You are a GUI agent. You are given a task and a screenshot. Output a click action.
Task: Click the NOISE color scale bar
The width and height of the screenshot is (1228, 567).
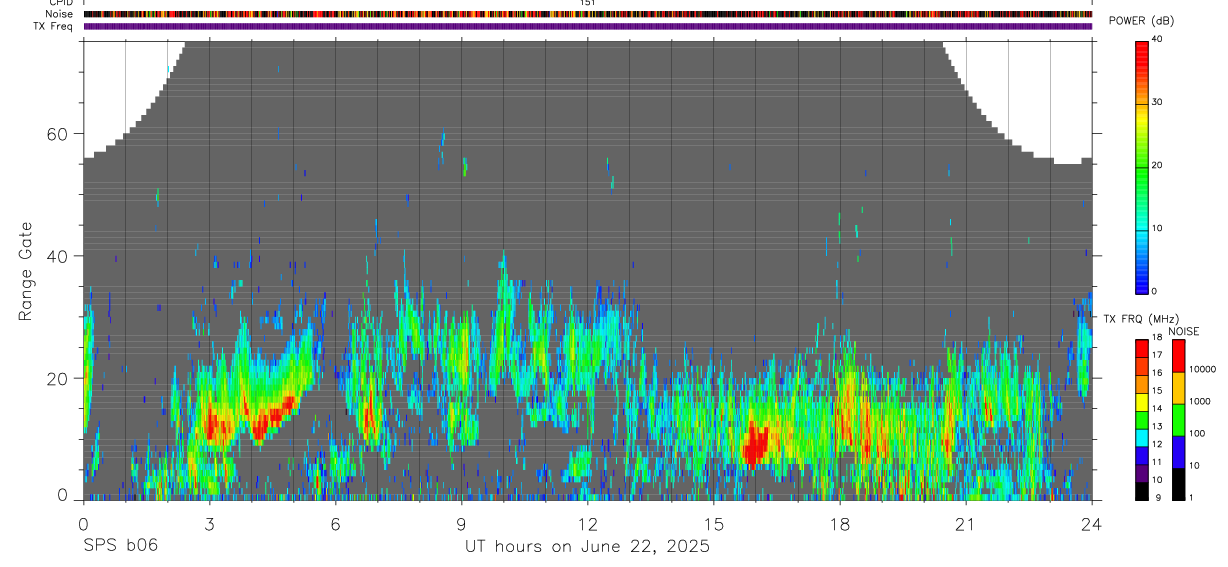tap(1179, 419)
